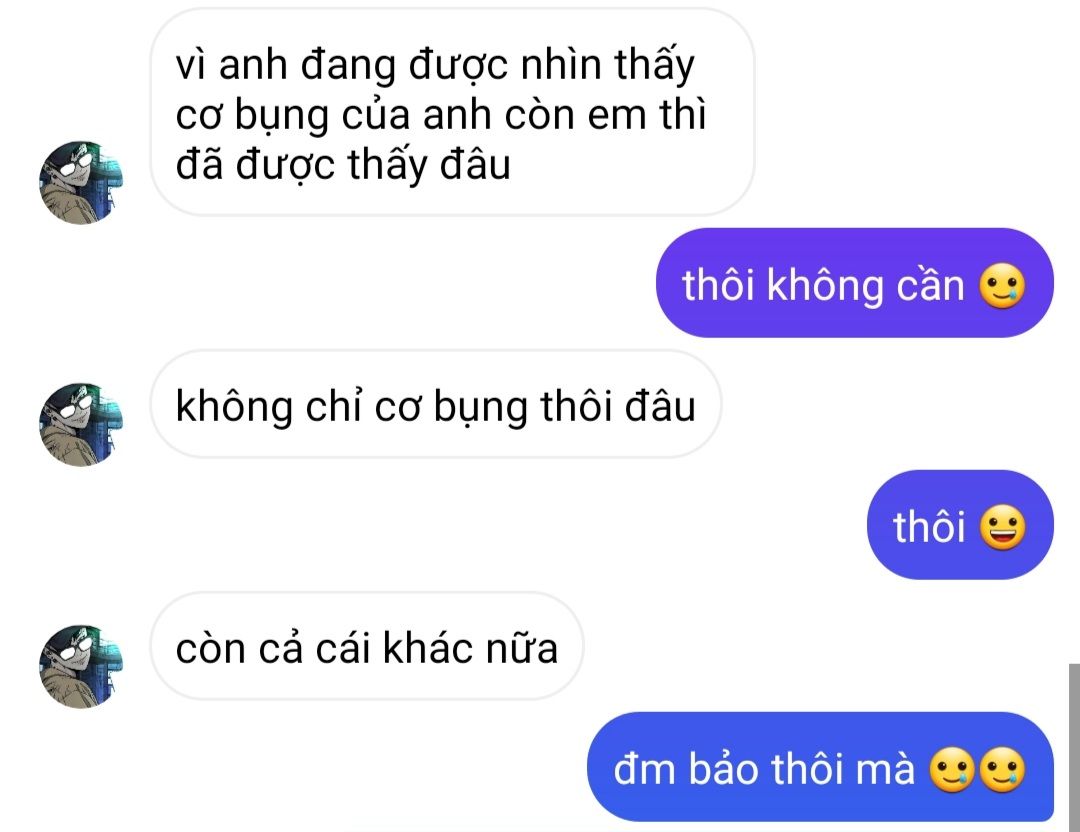The image size is (1080, 832).
Task: Tap the last emoji in 'đm bảo thôi mà' bubble
Action: click(1002, 769)
